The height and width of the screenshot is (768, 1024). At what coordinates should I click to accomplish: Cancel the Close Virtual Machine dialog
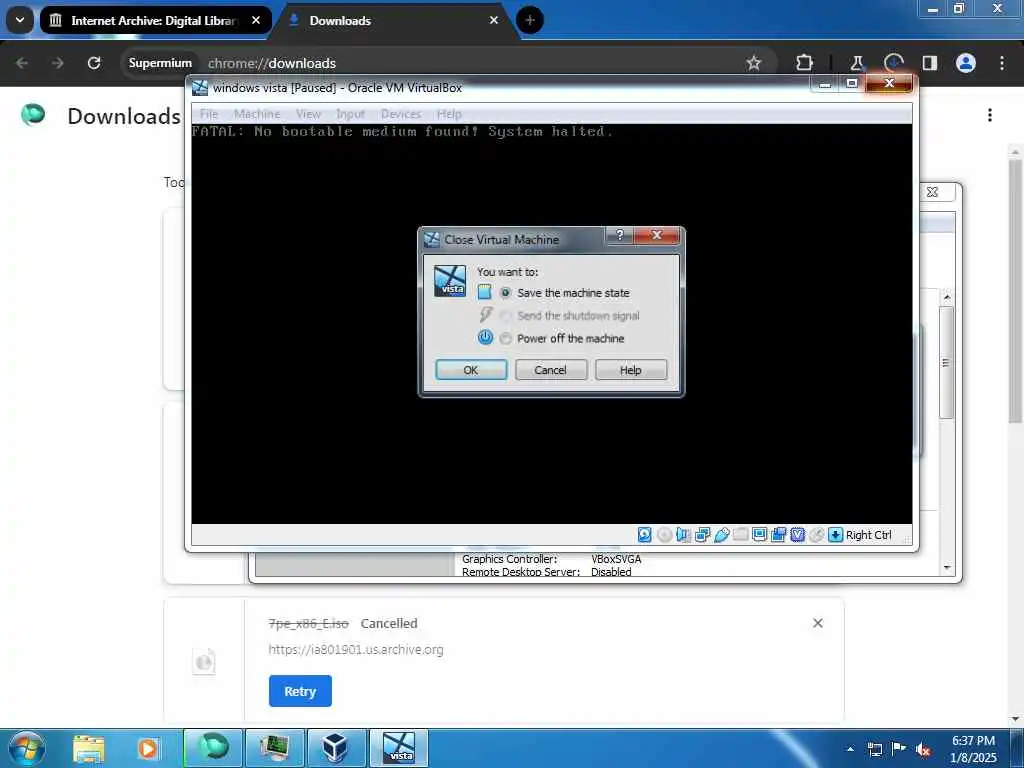coord(551,370)
